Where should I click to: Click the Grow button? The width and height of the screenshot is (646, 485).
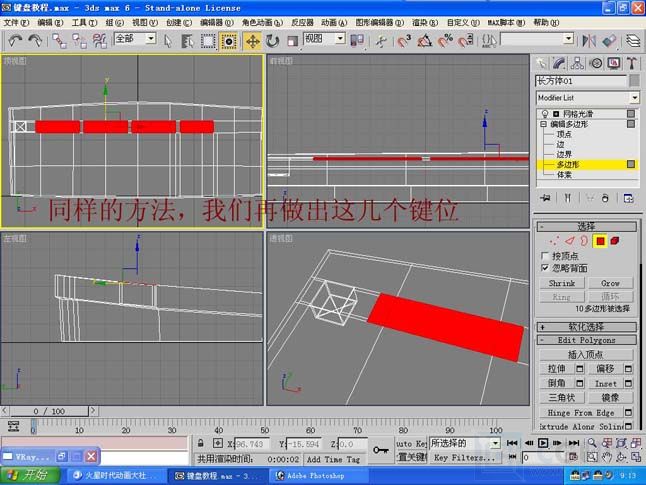pos(611,283)
